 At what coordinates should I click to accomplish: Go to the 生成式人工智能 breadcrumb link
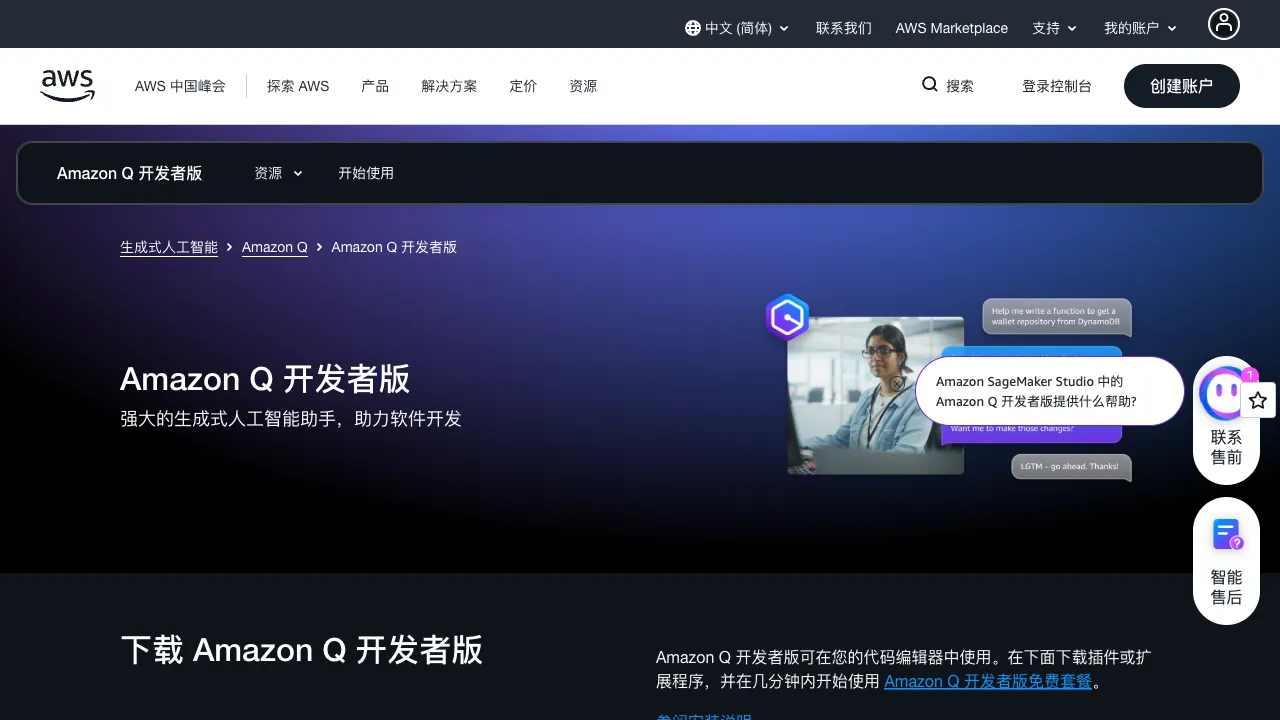[169, 247]
